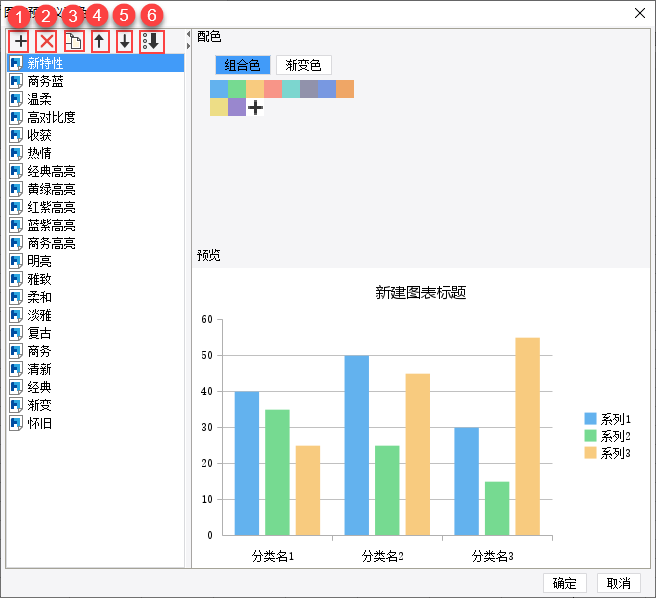Select the 怀旧 scheme
The image size is (656, 598).
tap(96, 423)
